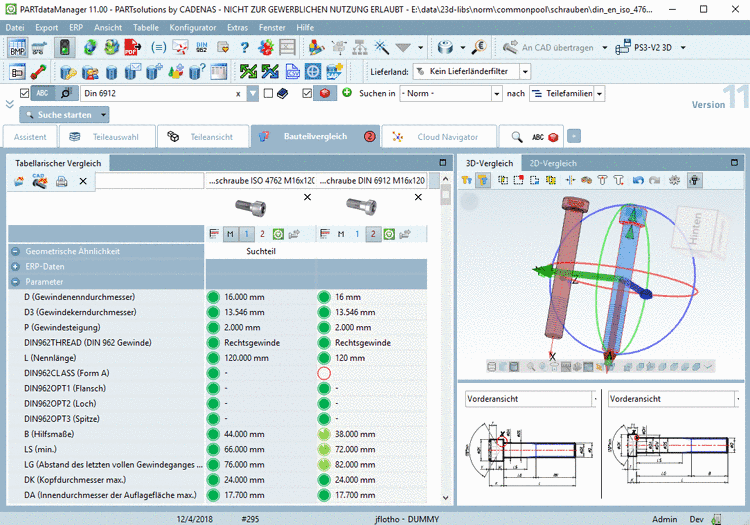Expand the ERP-Daten section

pos(15,266)
